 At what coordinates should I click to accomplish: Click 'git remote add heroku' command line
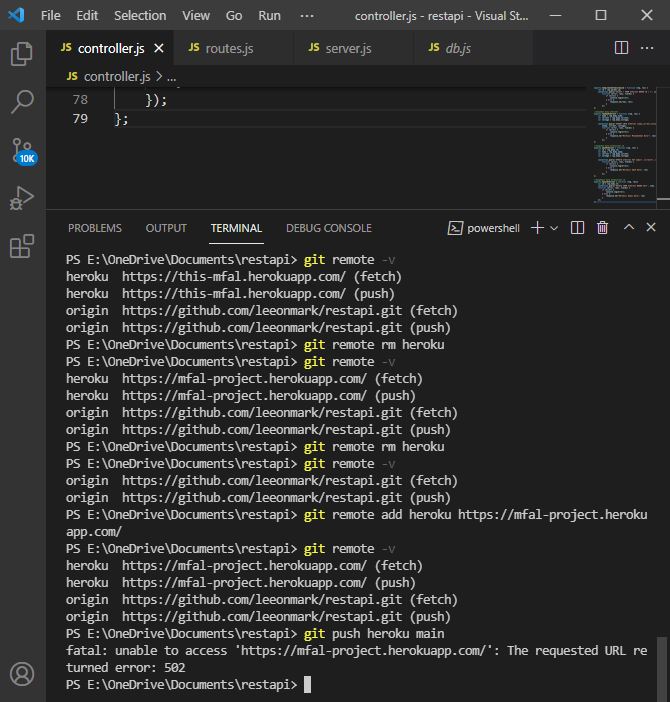pyautogui.click(x=356, y=523)
